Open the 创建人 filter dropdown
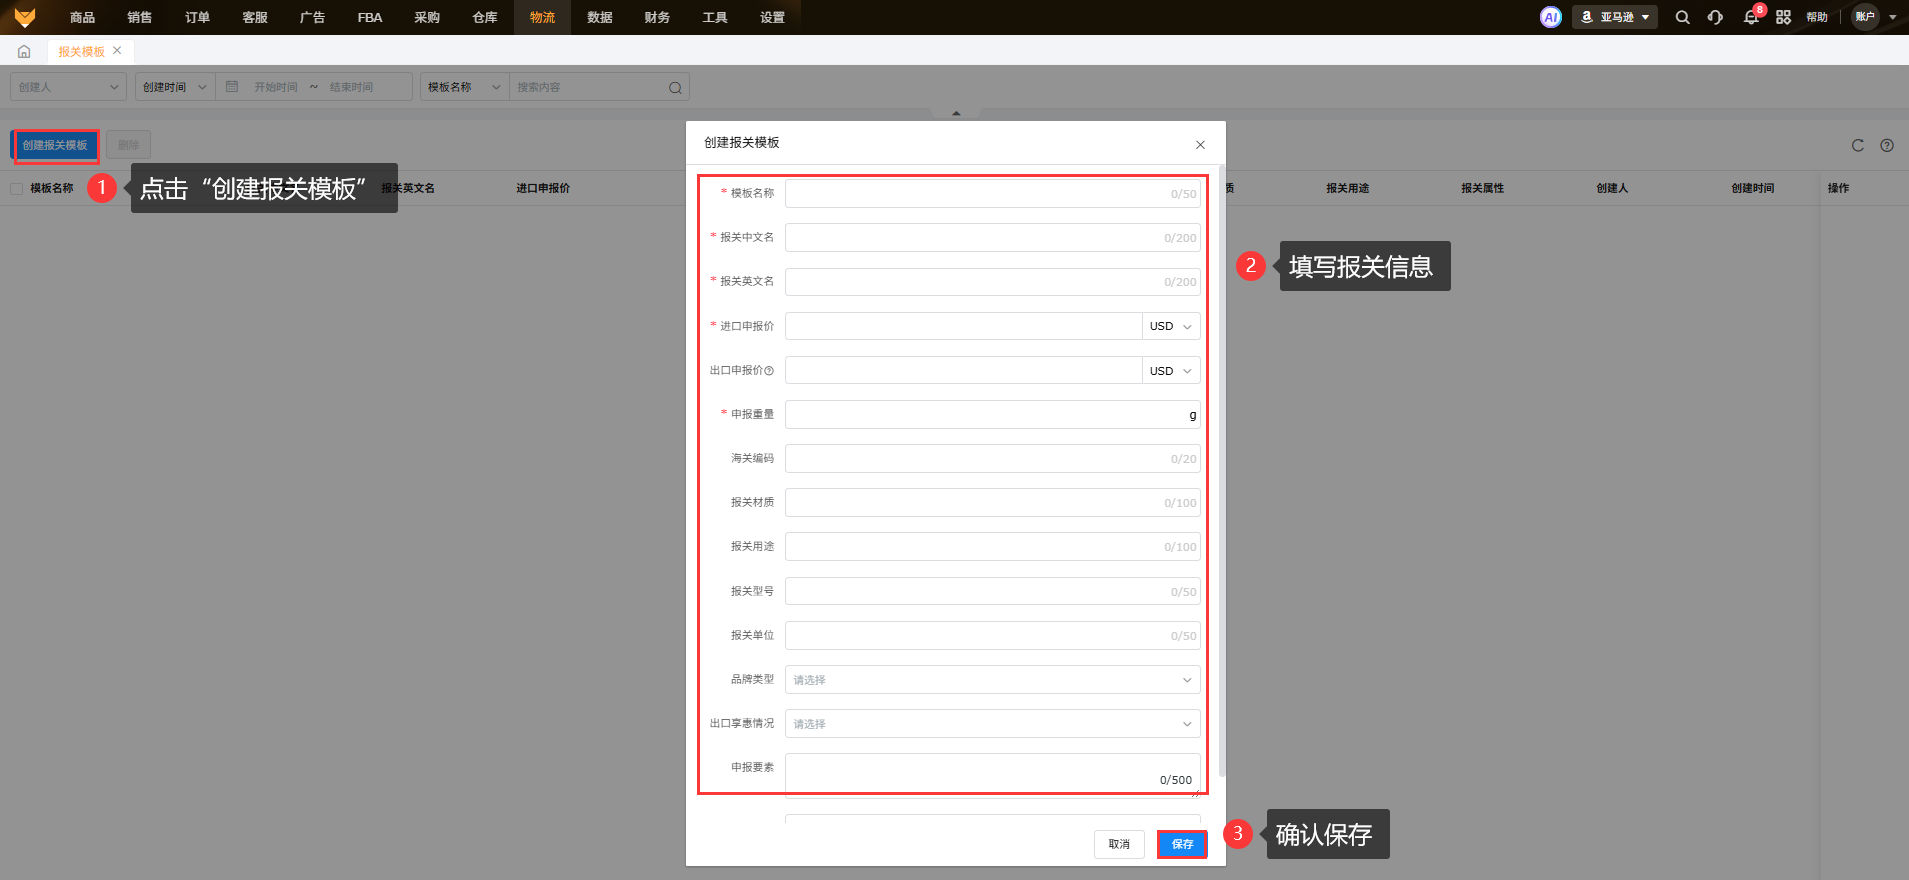This screenshot has height=880, width=1909. [68, 87]
